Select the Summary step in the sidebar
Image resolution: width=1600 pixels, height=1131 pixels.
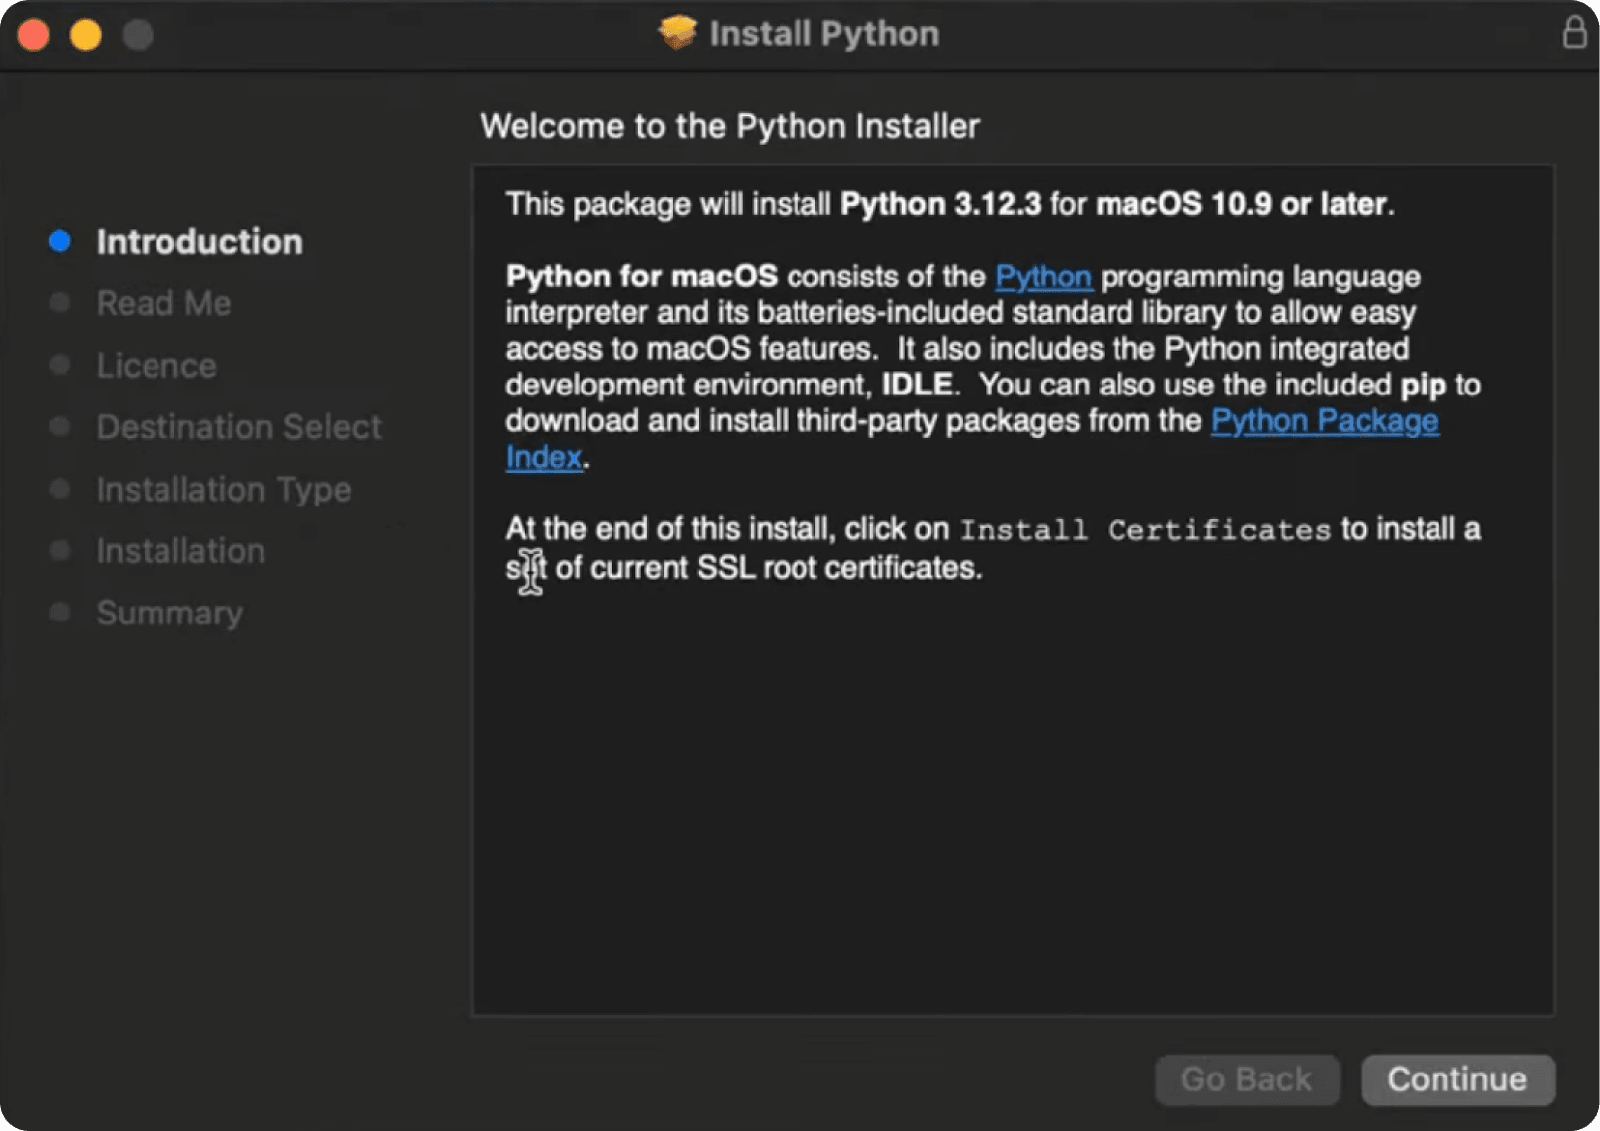170,613
